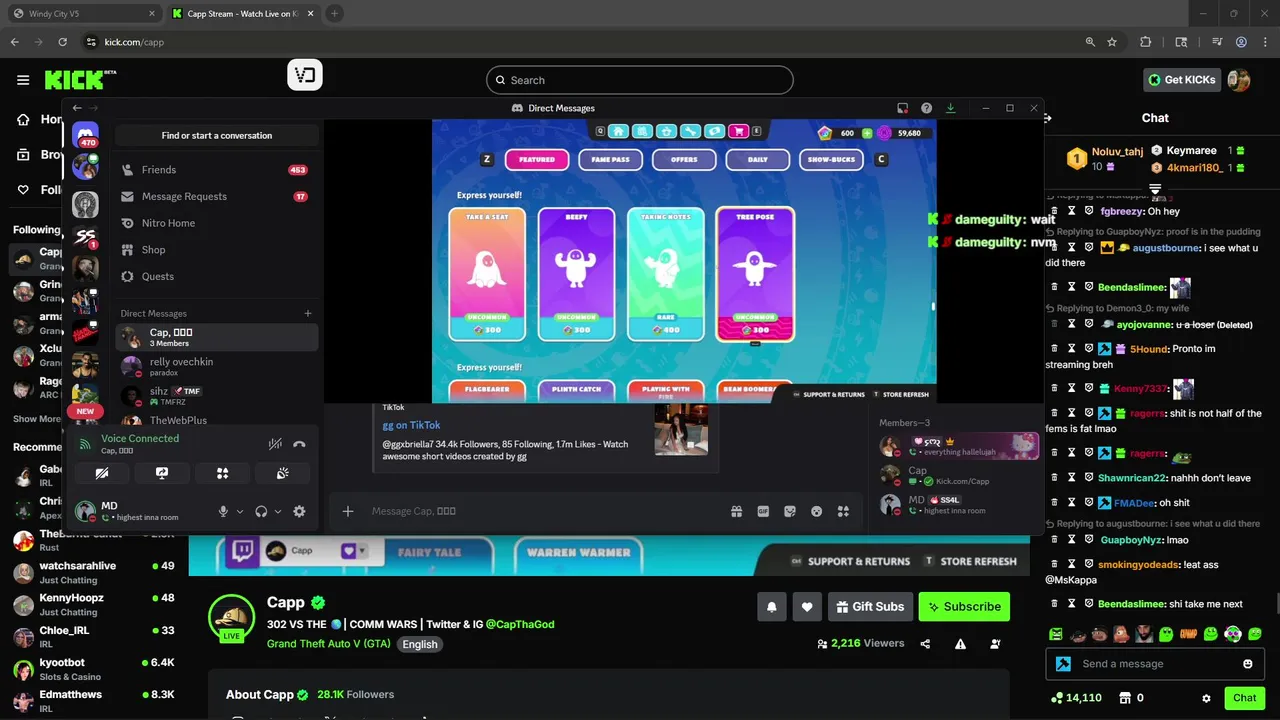Share your screen in Discord voice panel
The height and width of the screenshot is (720, 1280).
point(162,473)
